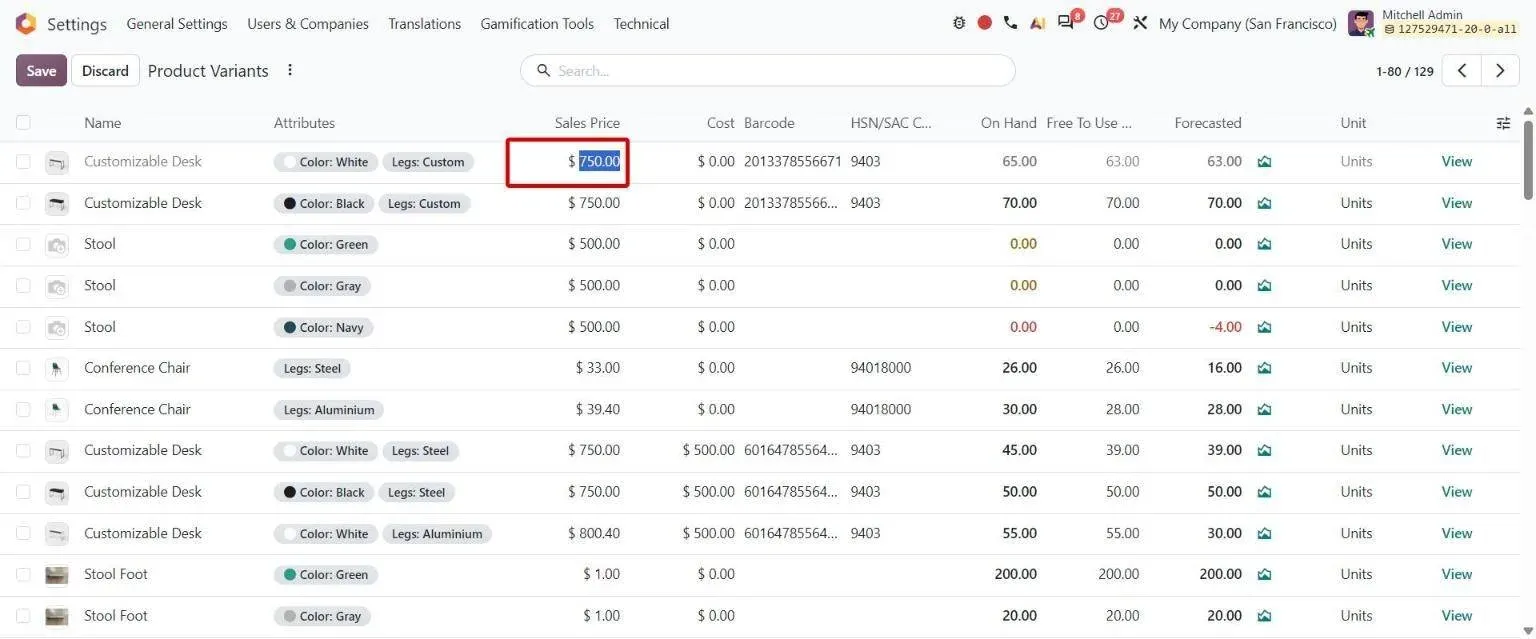Select Customizable Desk White Custom row checkbox
The width and height of the screenshot is (1536, 639).
pos(23,161)
